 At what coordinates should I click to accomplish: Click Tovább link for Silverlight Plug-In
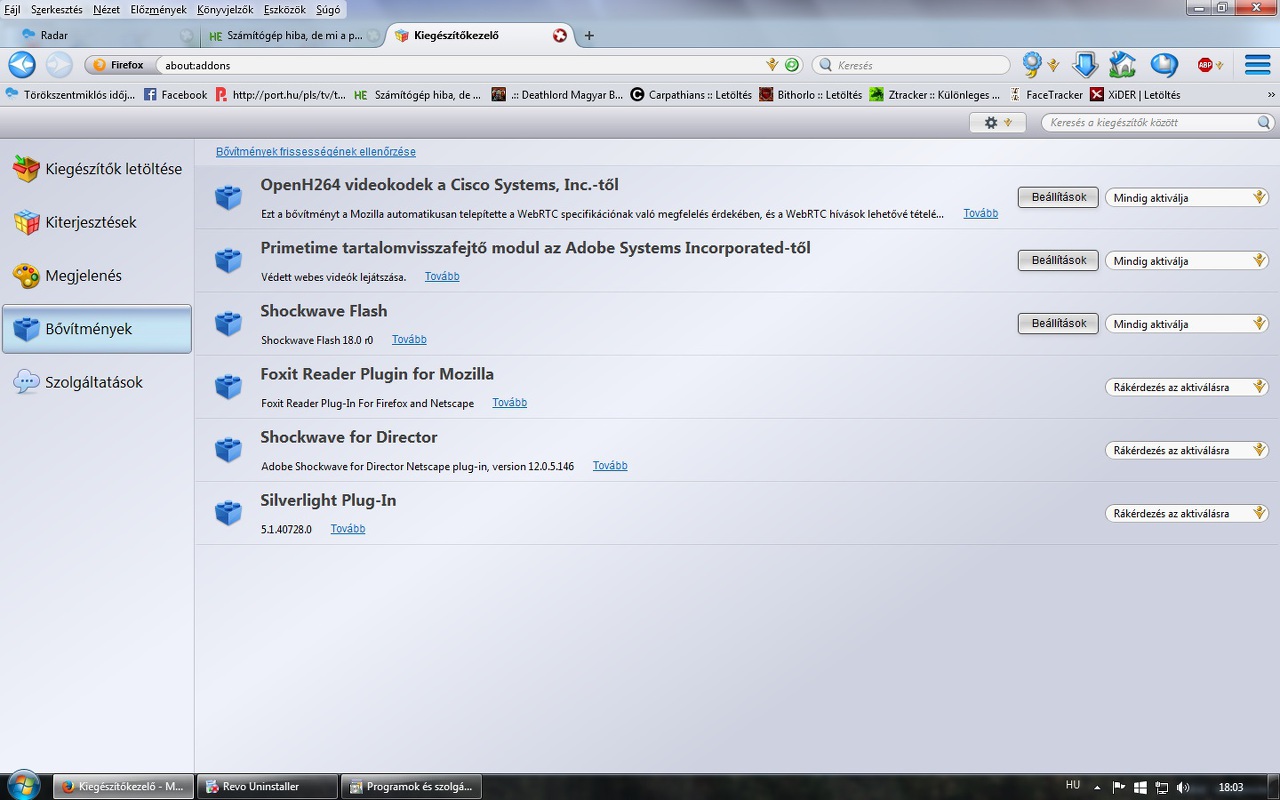(x=348, y=529)
